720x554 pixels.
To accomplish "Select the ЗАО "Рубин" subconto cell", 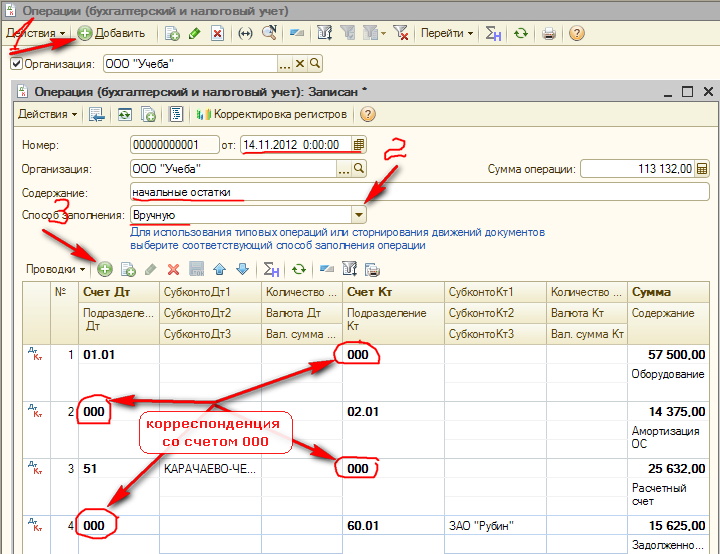I will click(495, 526).
